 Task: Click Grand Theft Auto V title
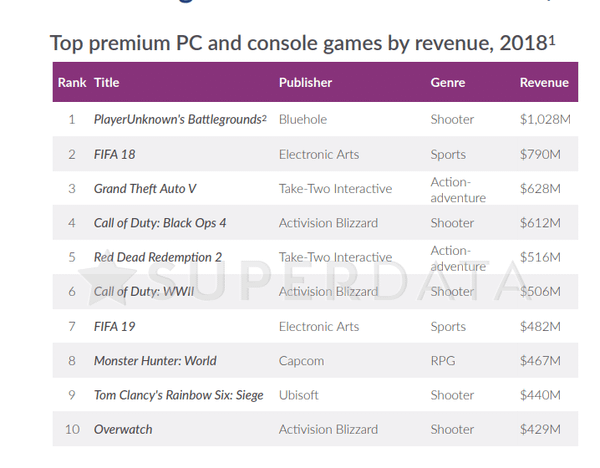pos(145,189)
